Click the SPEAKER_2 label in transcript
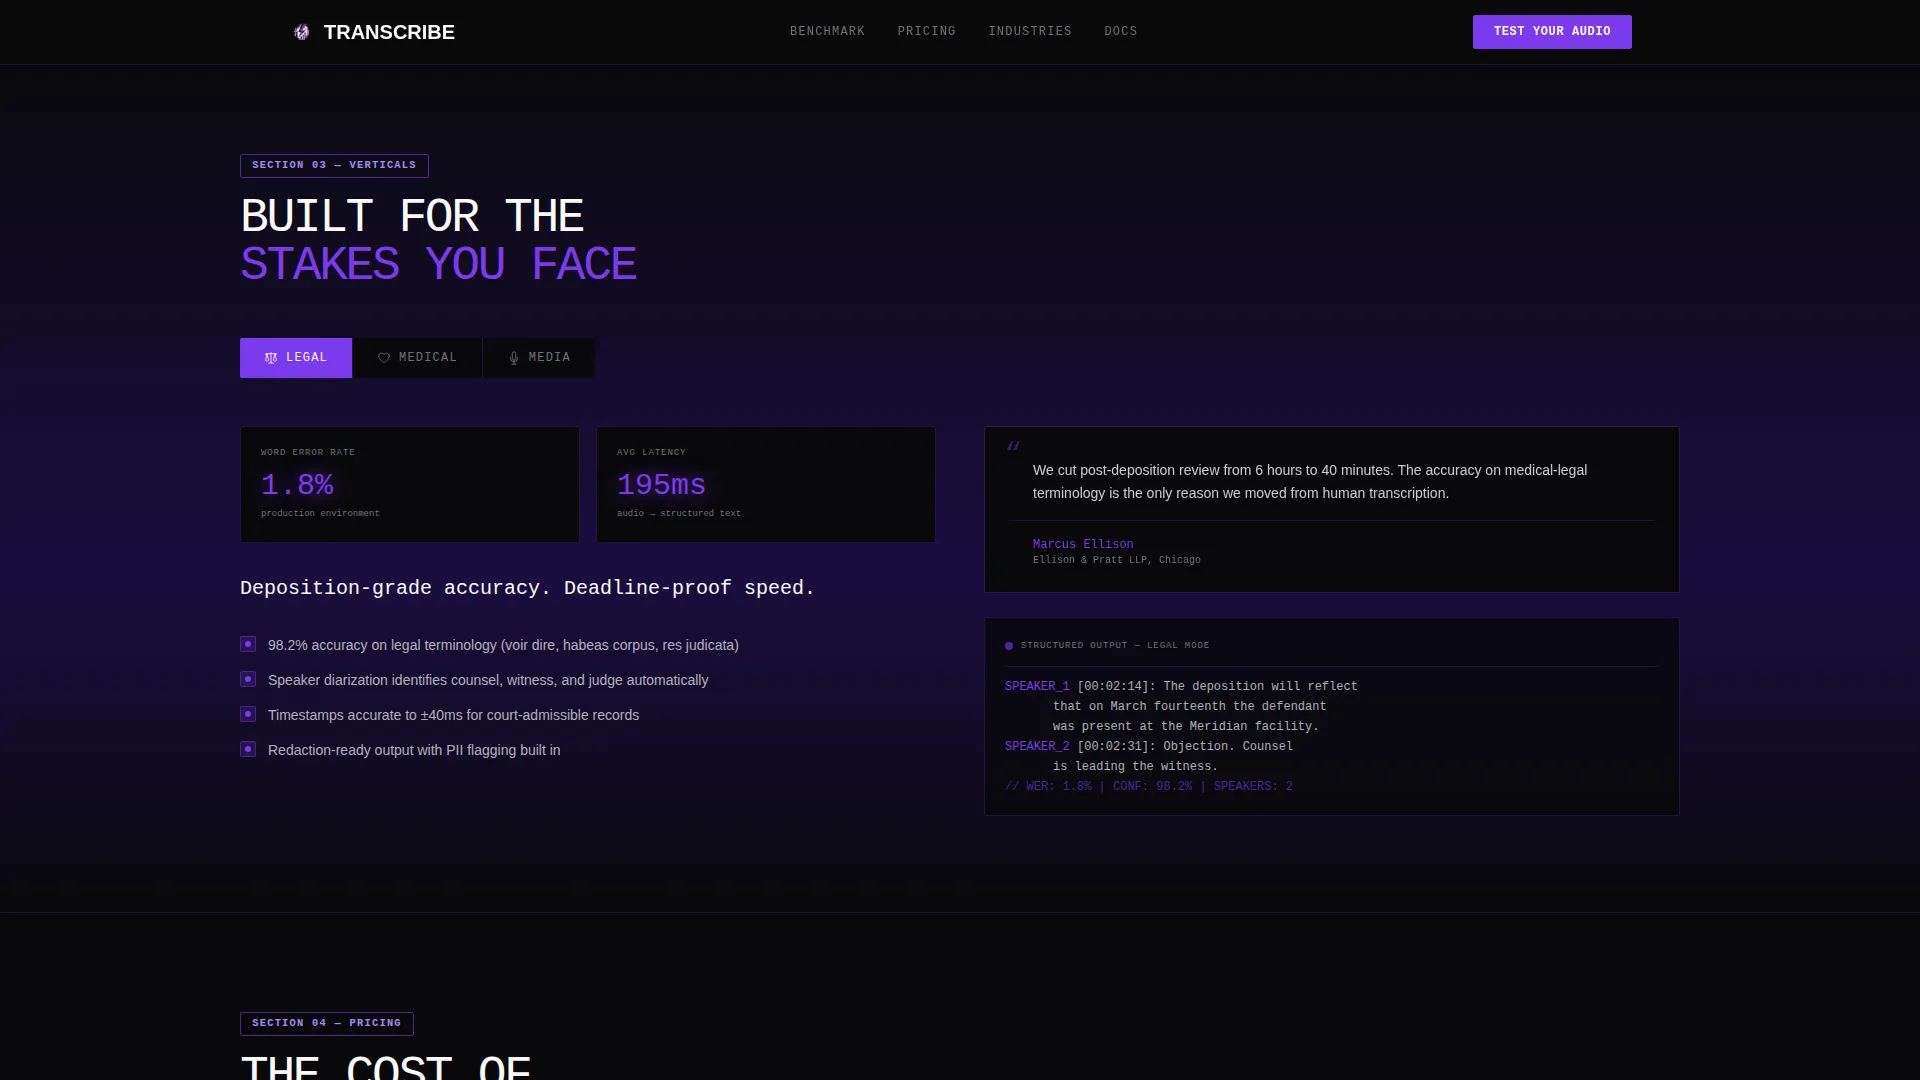Image resolution: width=1920 pixels, height=1080 pixels. (1037, 746)
